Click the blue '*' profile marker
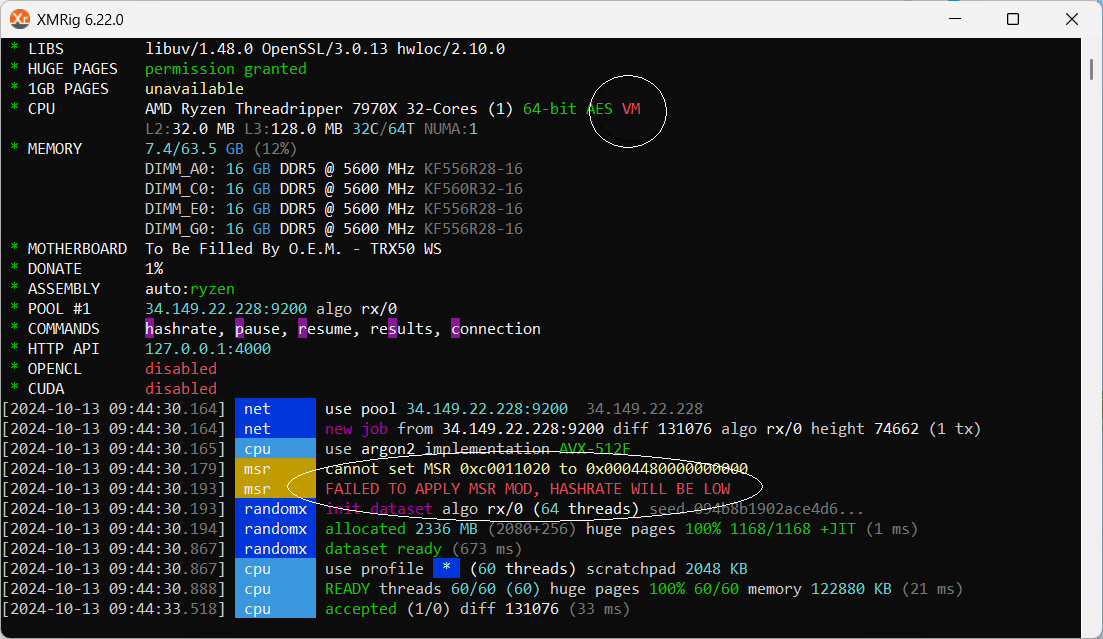The image size is (1103, 639). click(x=446, y=569)
